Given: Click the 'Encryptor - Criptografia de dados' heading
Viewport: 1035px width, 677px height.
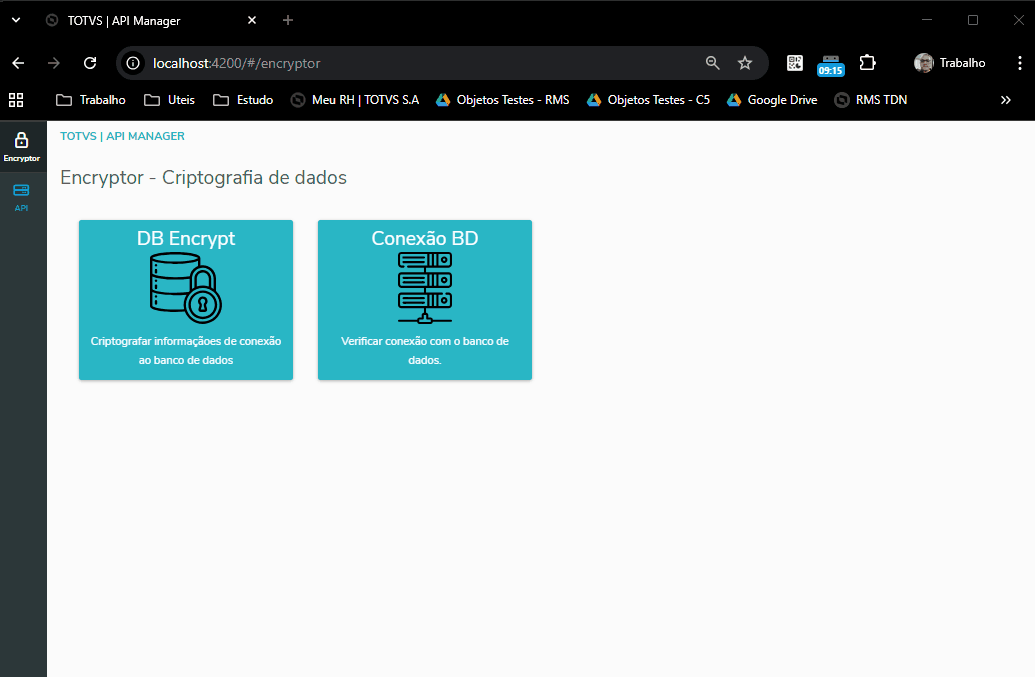Looking at the screenshot, I should 203,177.
